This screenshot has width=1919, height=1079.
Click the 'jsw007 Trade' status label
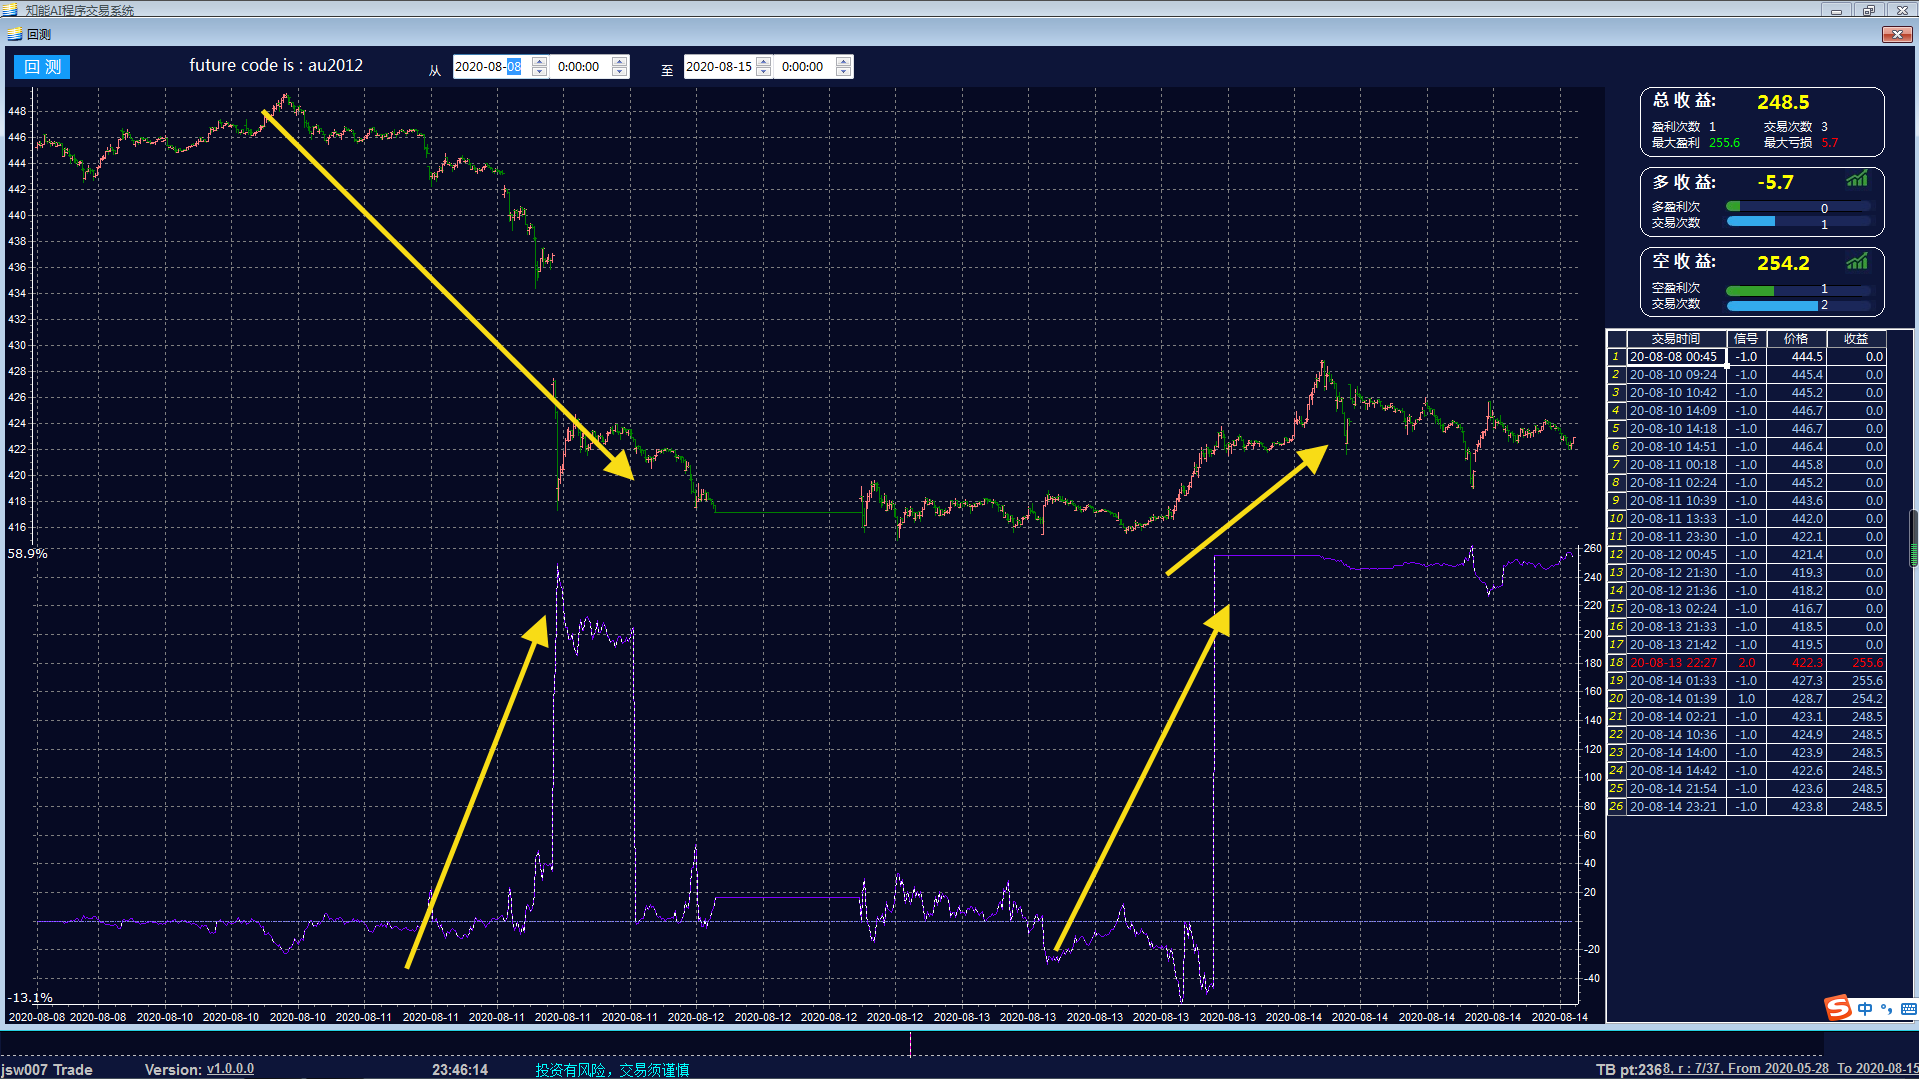(47, 1070)
